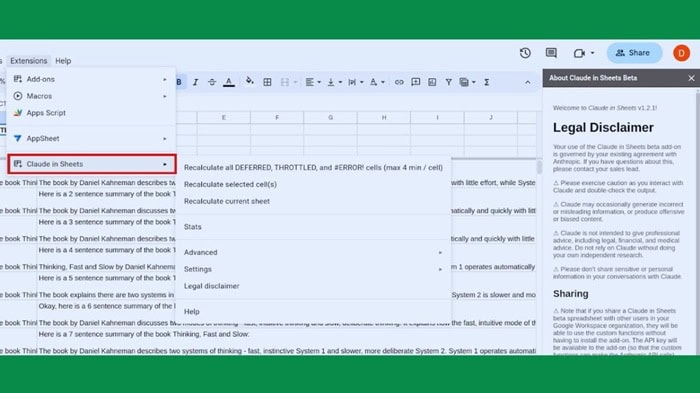Click the Sharing heading in sidebar
Image resolution: width=700 pixels, height=393 pixels.
coord(571,294)
